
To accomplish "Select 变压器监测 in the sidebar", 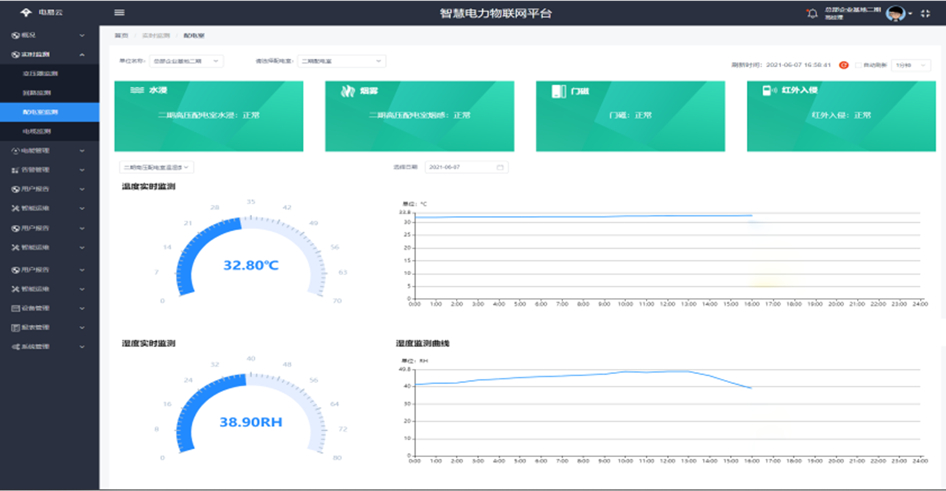I will point(40,74).
